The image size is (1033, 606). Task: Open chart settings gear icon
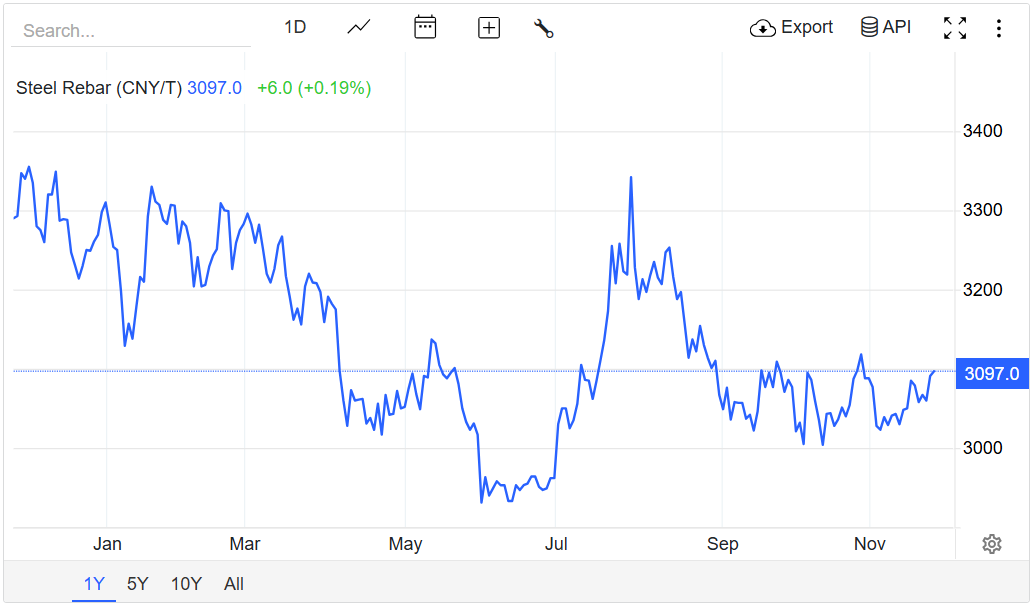pyautogui.click(x=991, y=544)
